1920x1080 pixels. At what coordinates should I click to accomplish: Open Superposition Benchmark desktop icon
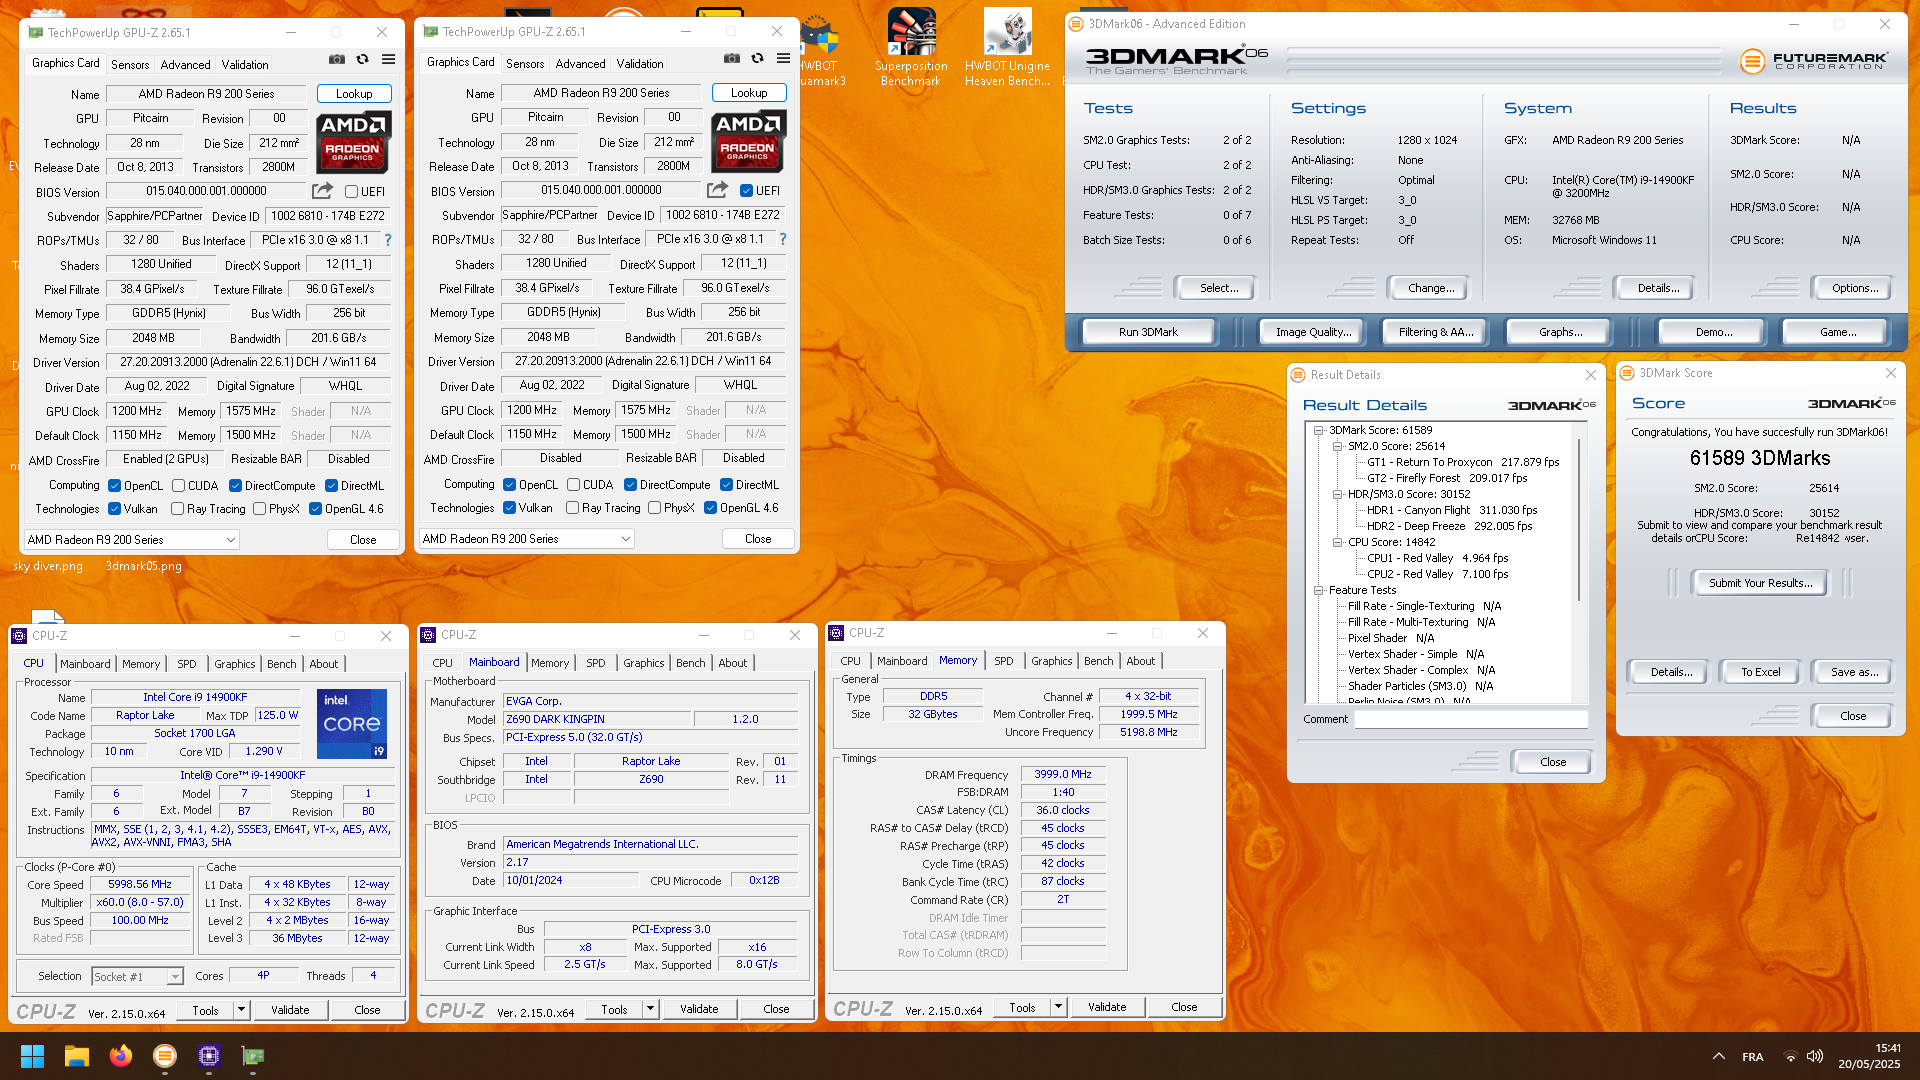pos(910,47)
